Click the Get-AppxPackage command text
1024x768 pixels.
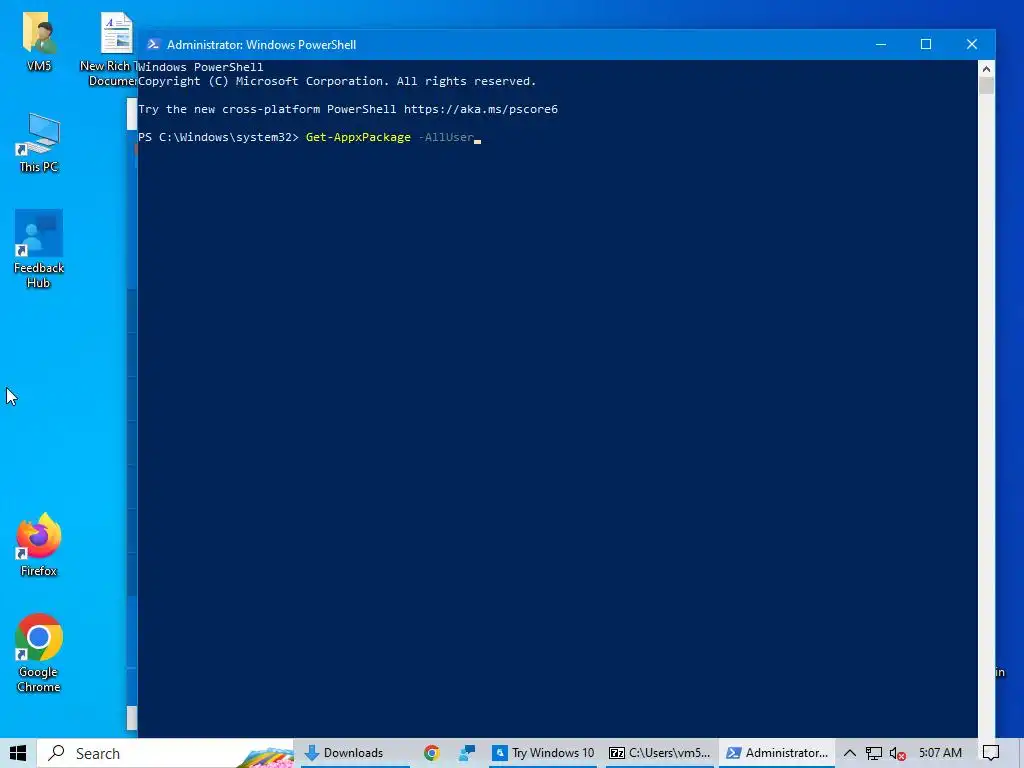click(358, 137)
